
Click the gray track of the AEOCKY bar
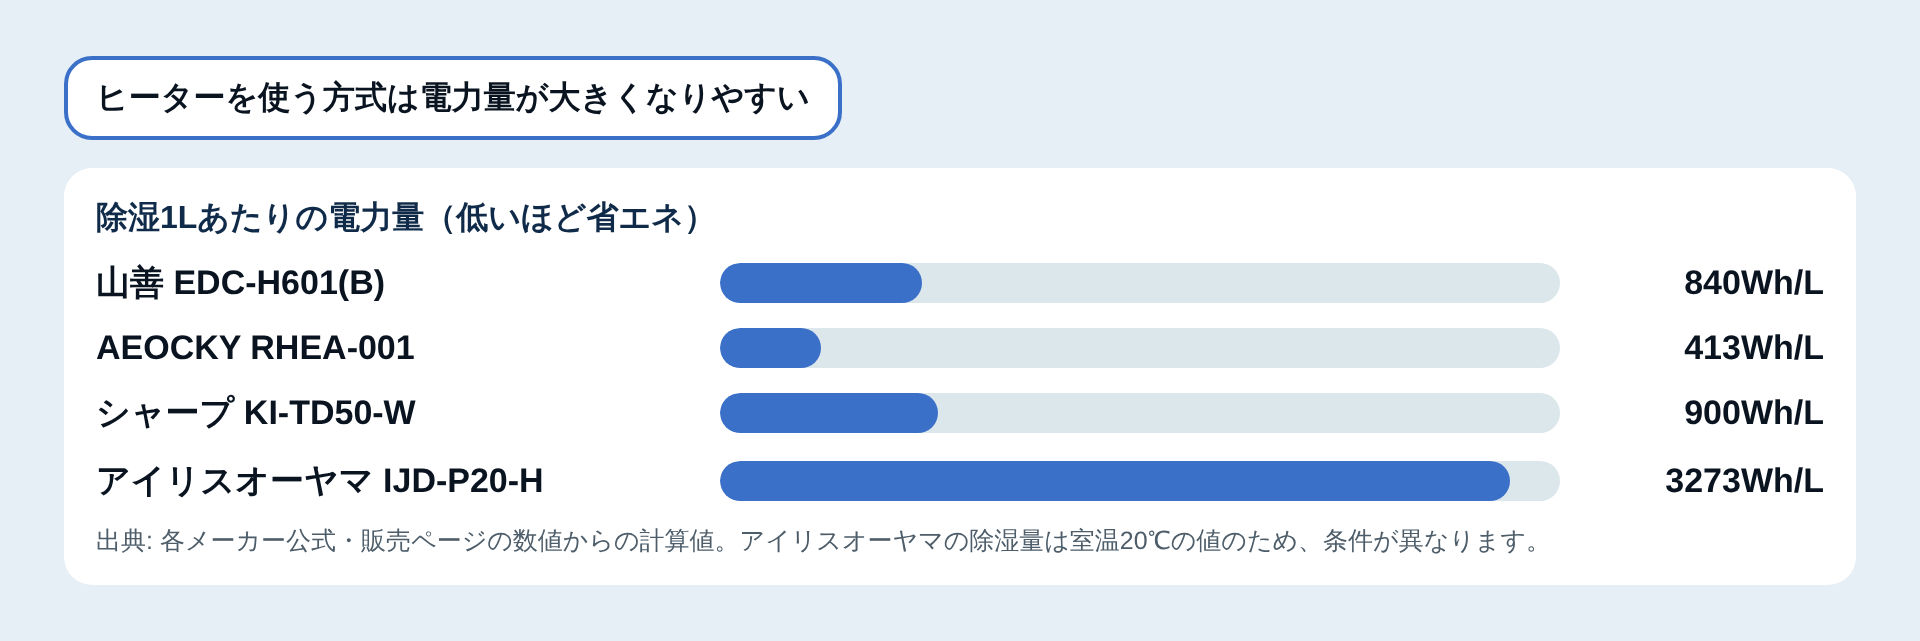[x=1190, y=348]
